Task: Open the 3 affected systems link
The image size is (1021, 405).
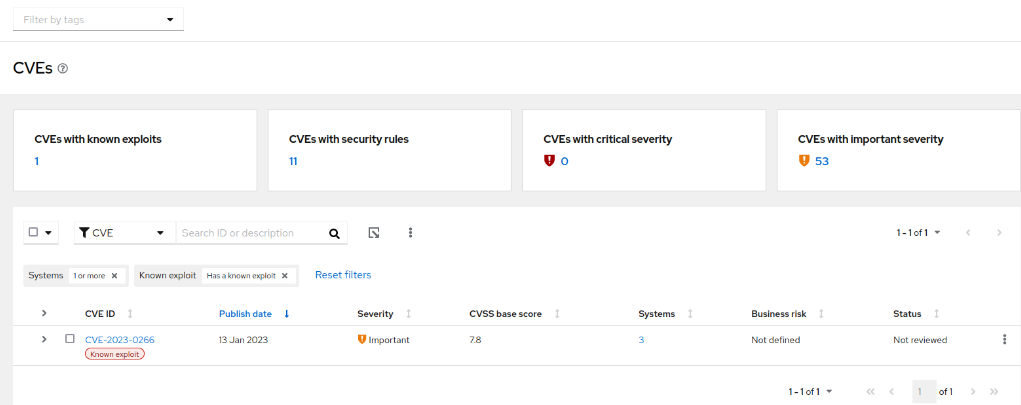Action: point(641,340)
